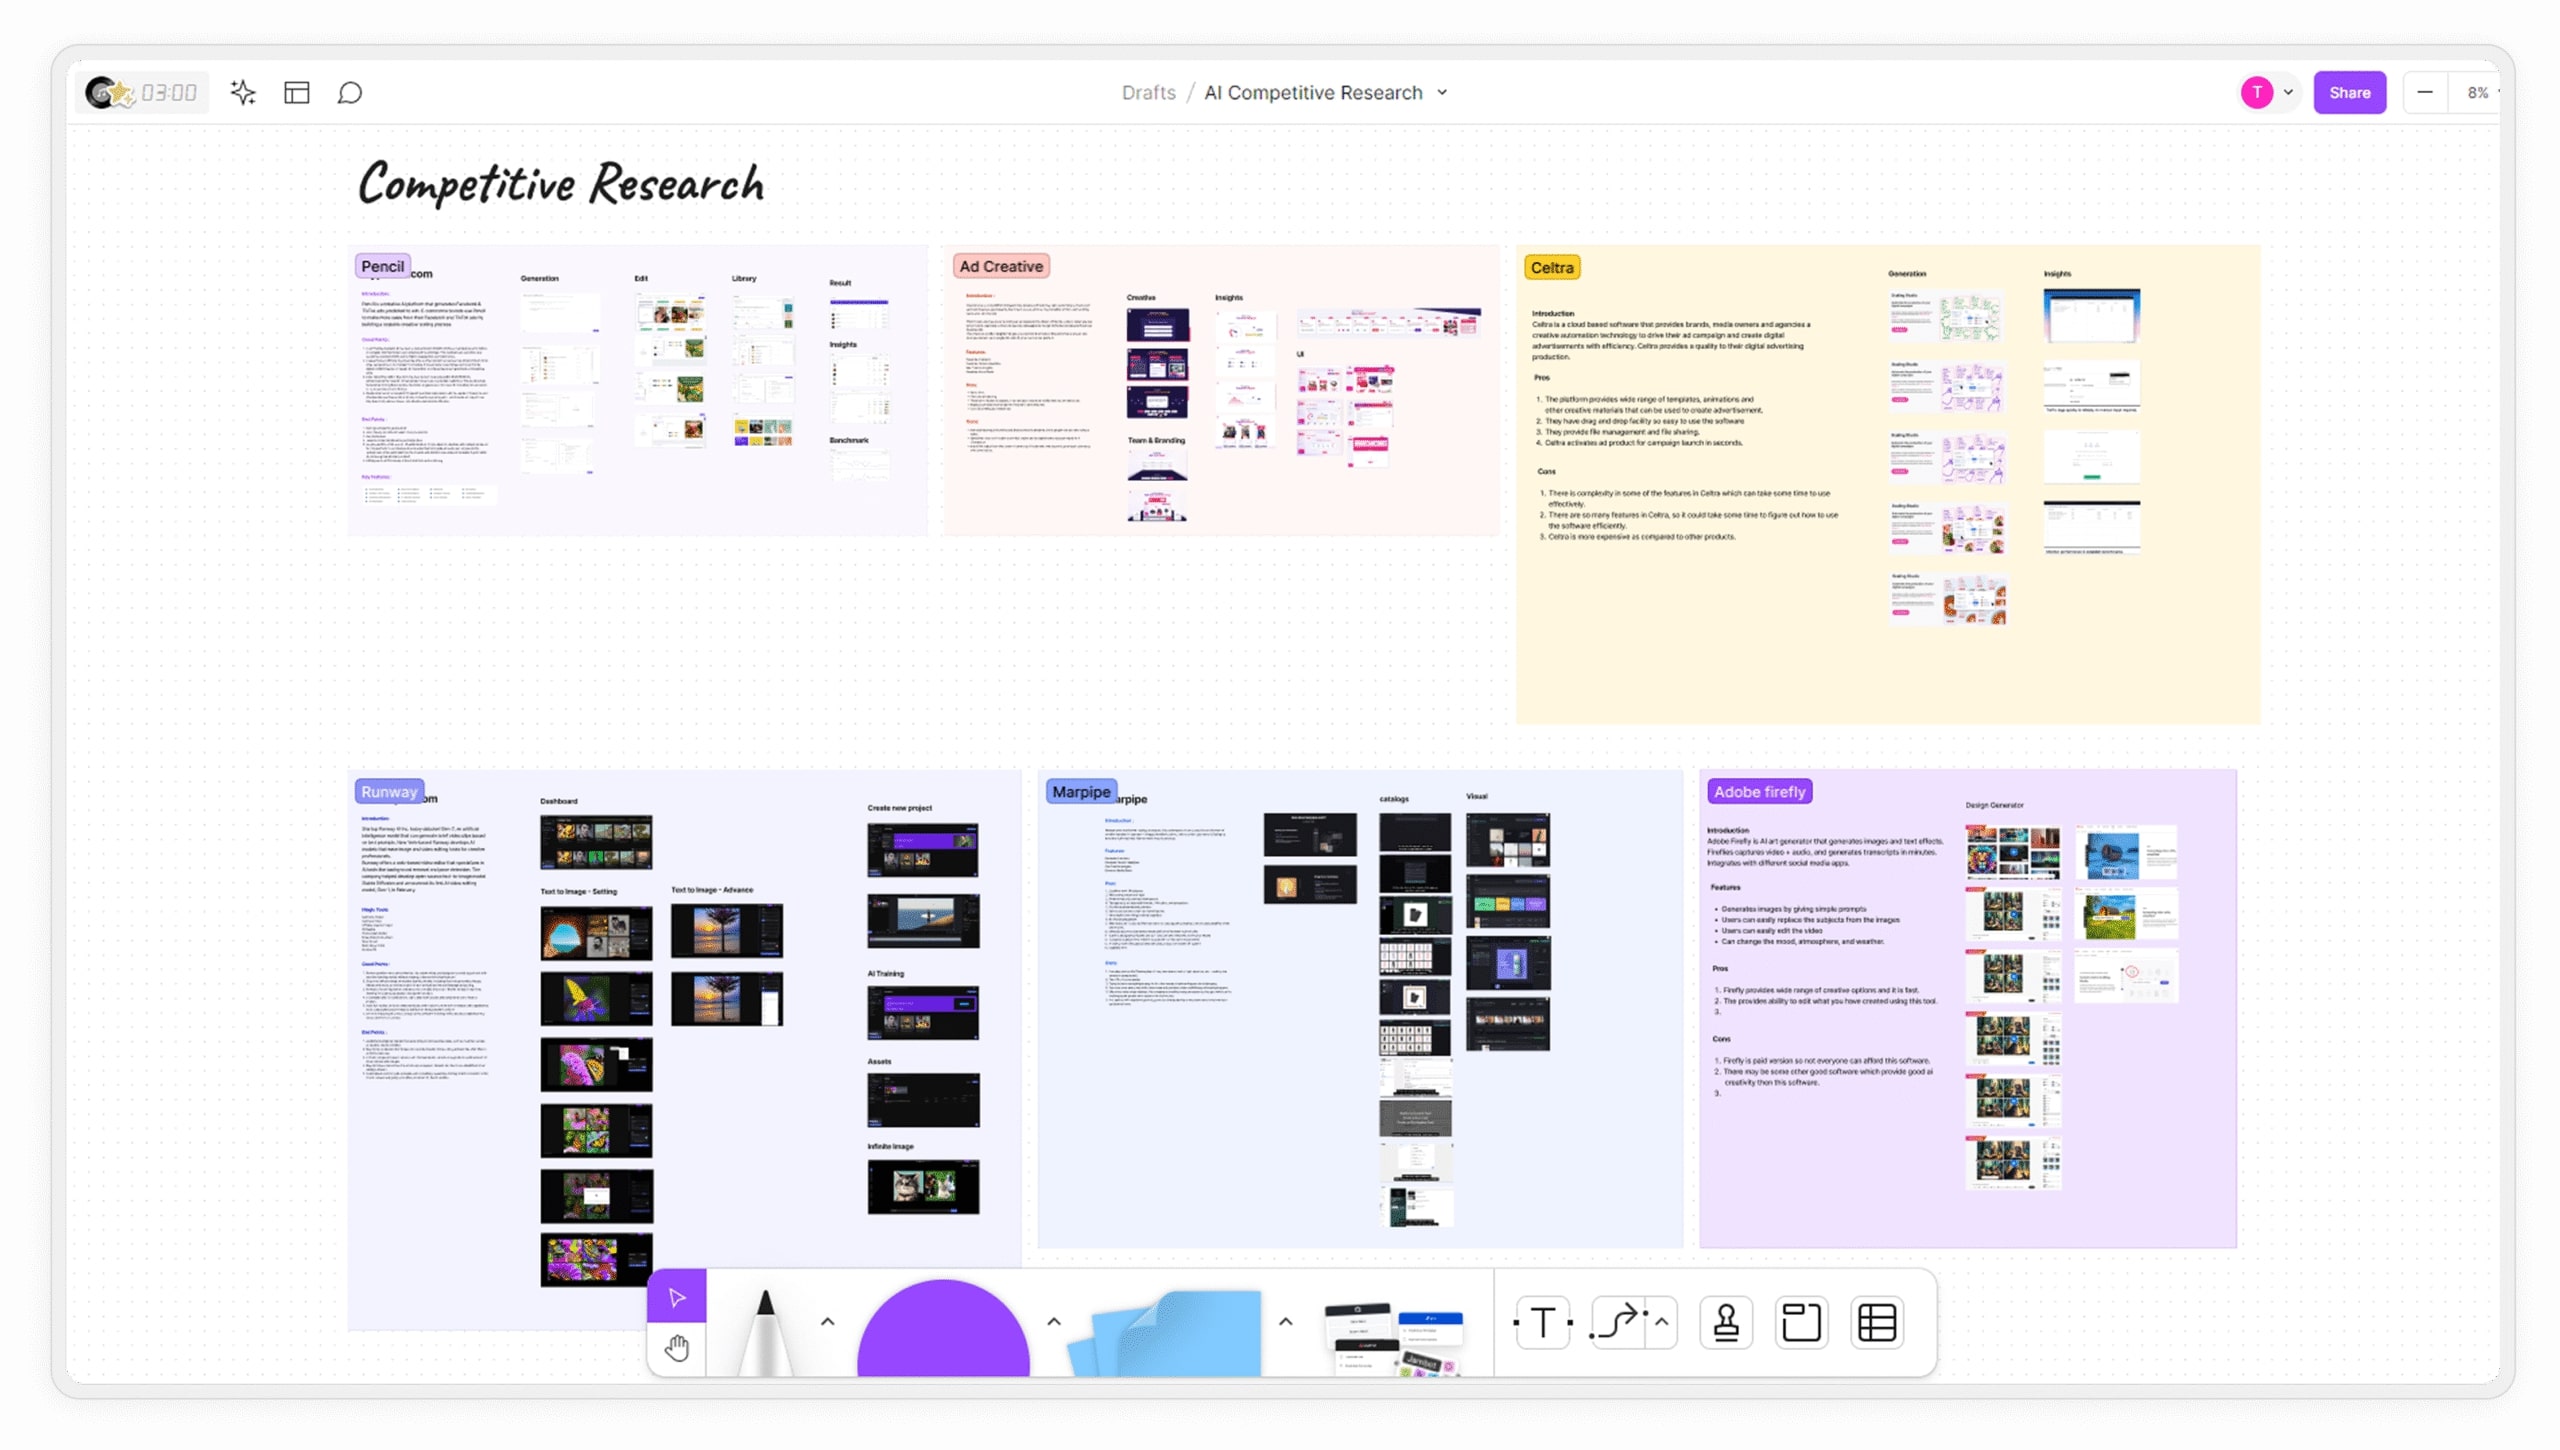Expand shape options chevron next to purple circle
The width and height of the screenshot is (2560, 1450).
1054,1321
